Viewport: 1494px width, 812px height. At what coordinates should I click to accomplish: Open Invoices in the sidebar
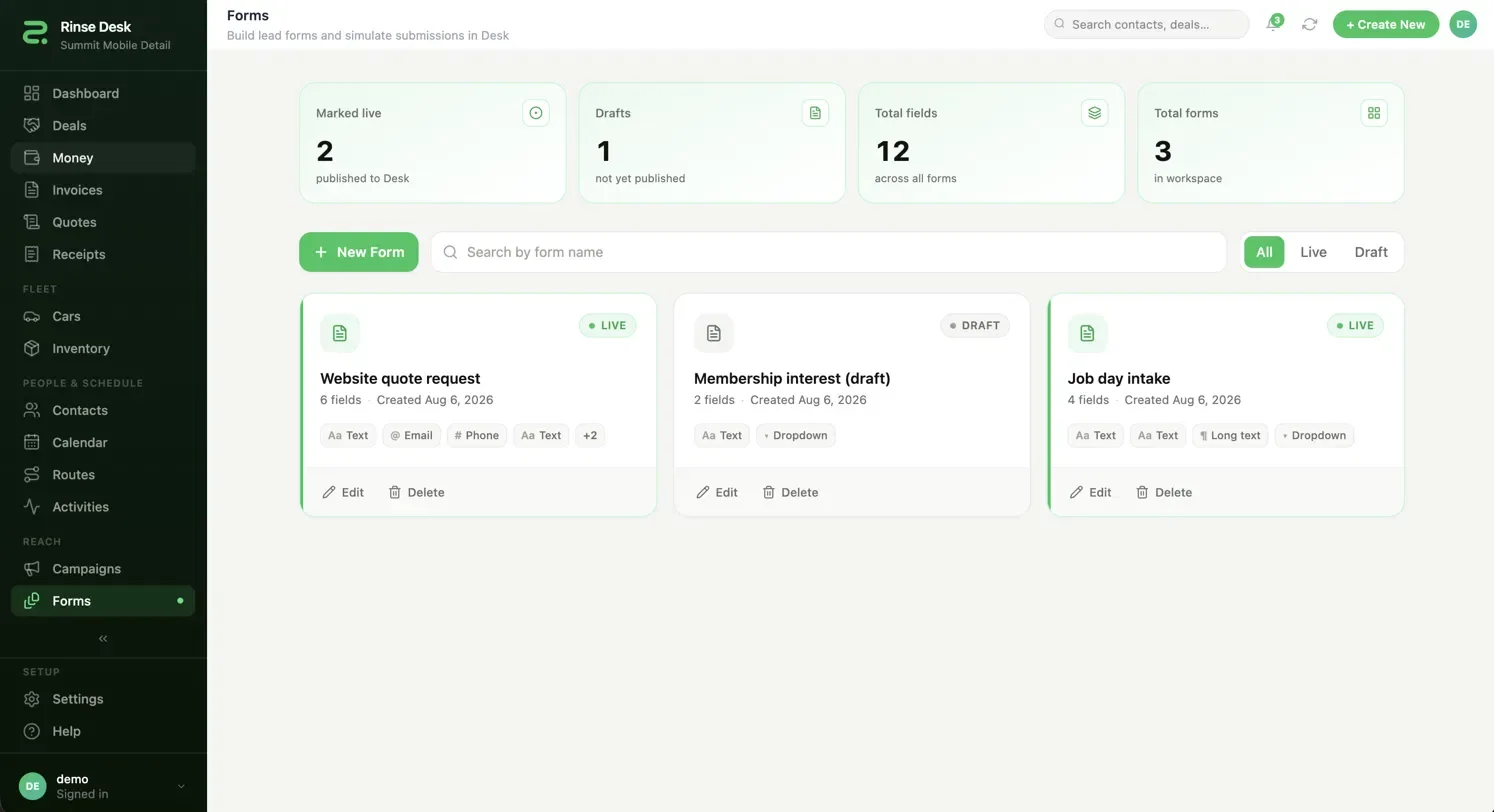click(103, 190)
